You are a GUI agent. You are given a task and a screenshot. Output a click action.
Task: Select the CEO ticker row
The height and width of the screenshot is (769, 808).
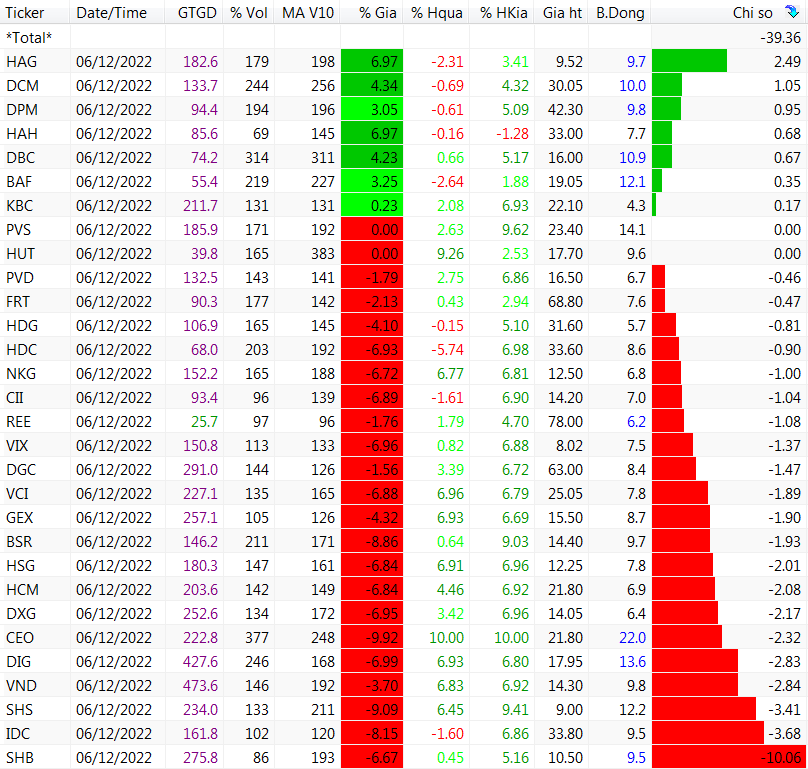404,637
